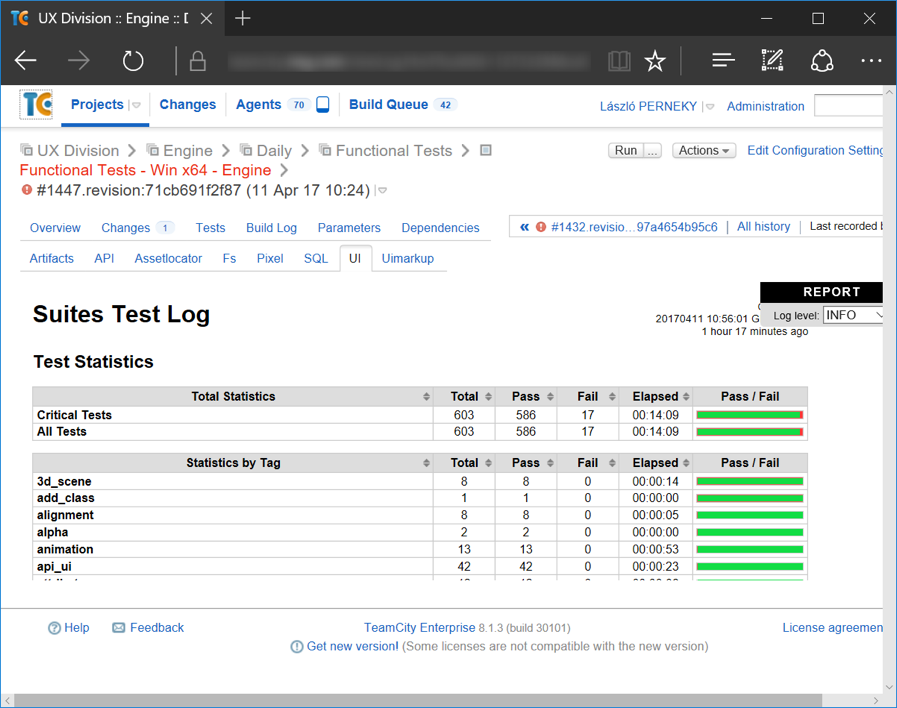Screen dimensions: 897x708
Task: Click the search input field in header
Action: (x=848, y=105)
